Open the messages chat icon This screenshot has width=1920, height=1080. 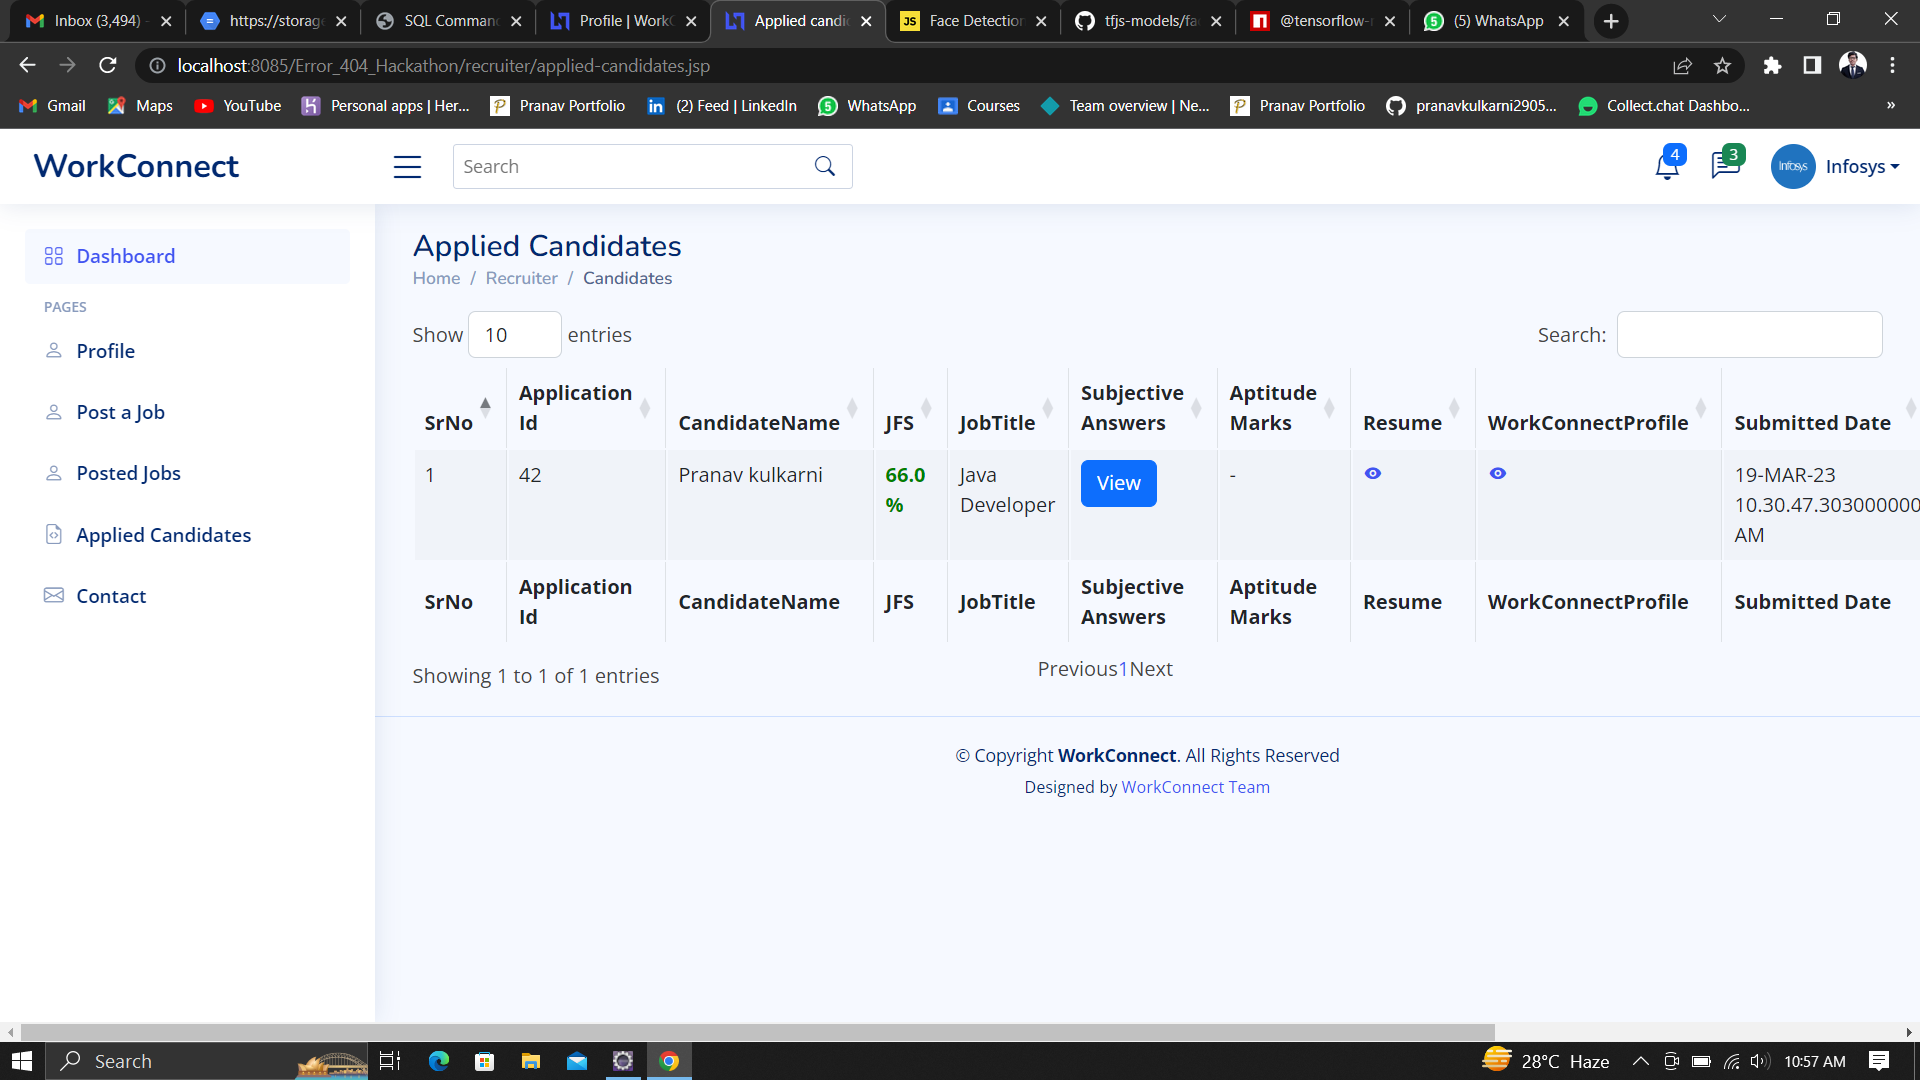click(x=1725, y=166)
